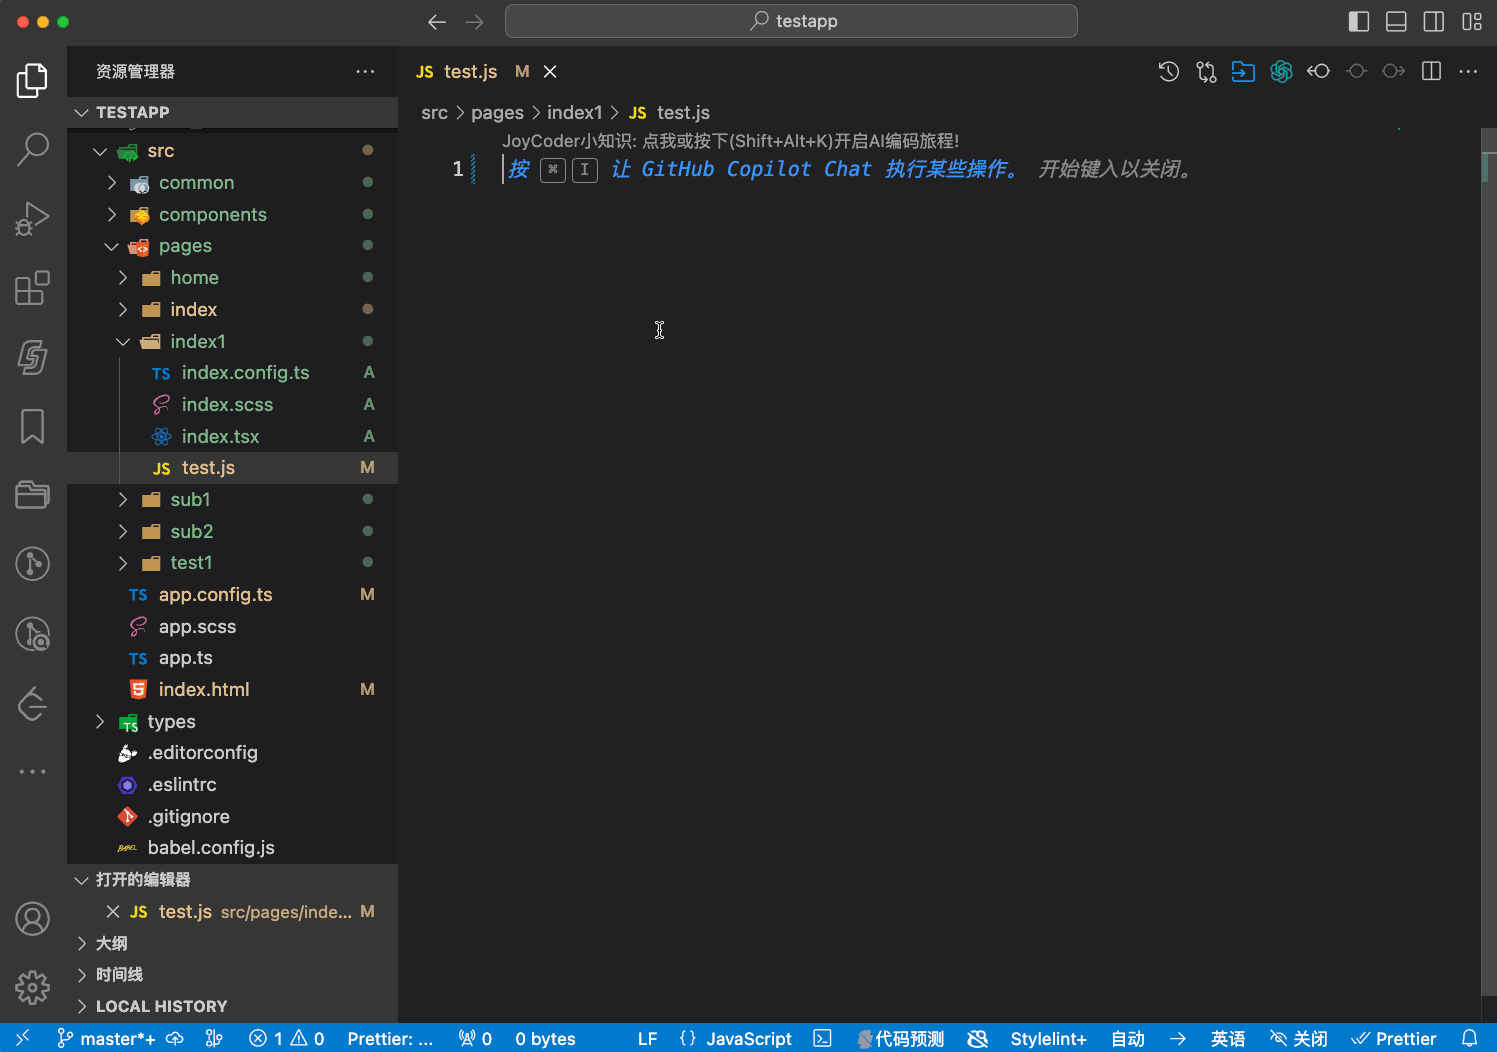Open the Bookmarks view in activity bar
Image resolution: width=1497 pixels, height=1052 pixels.
coord(32,426)
